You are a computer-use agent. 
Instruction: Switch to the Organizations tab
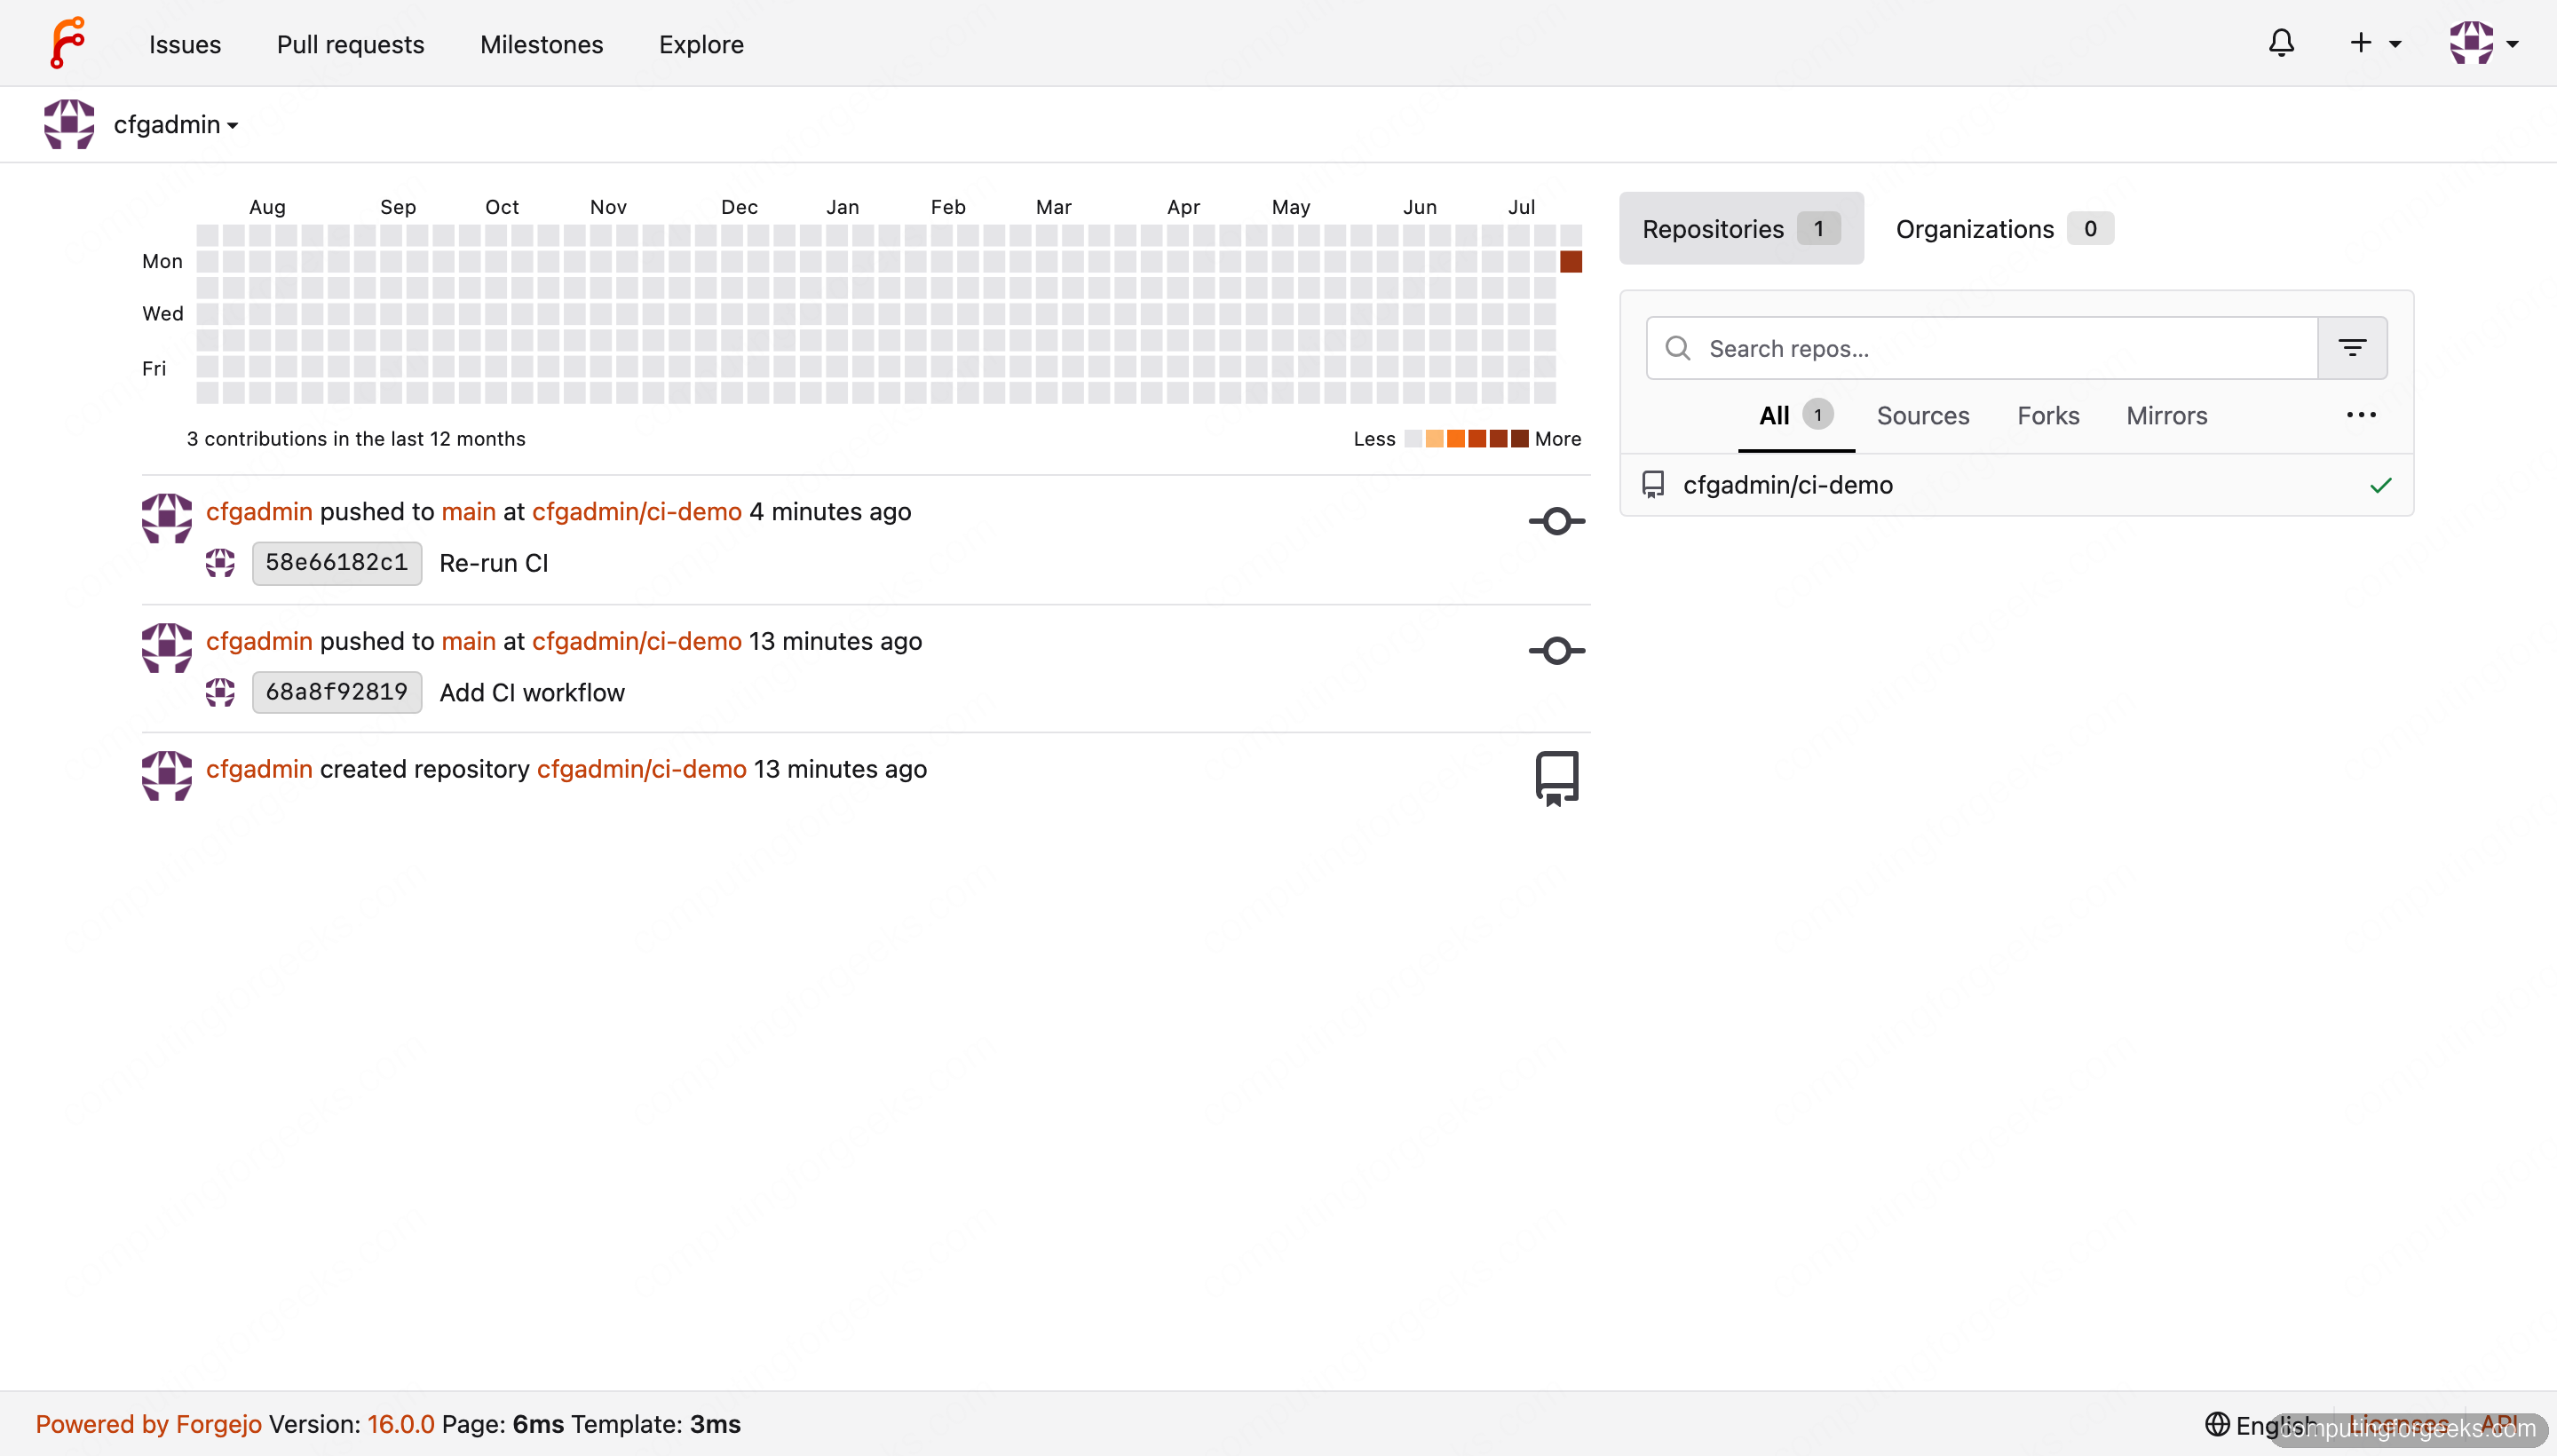point(2004,229)
